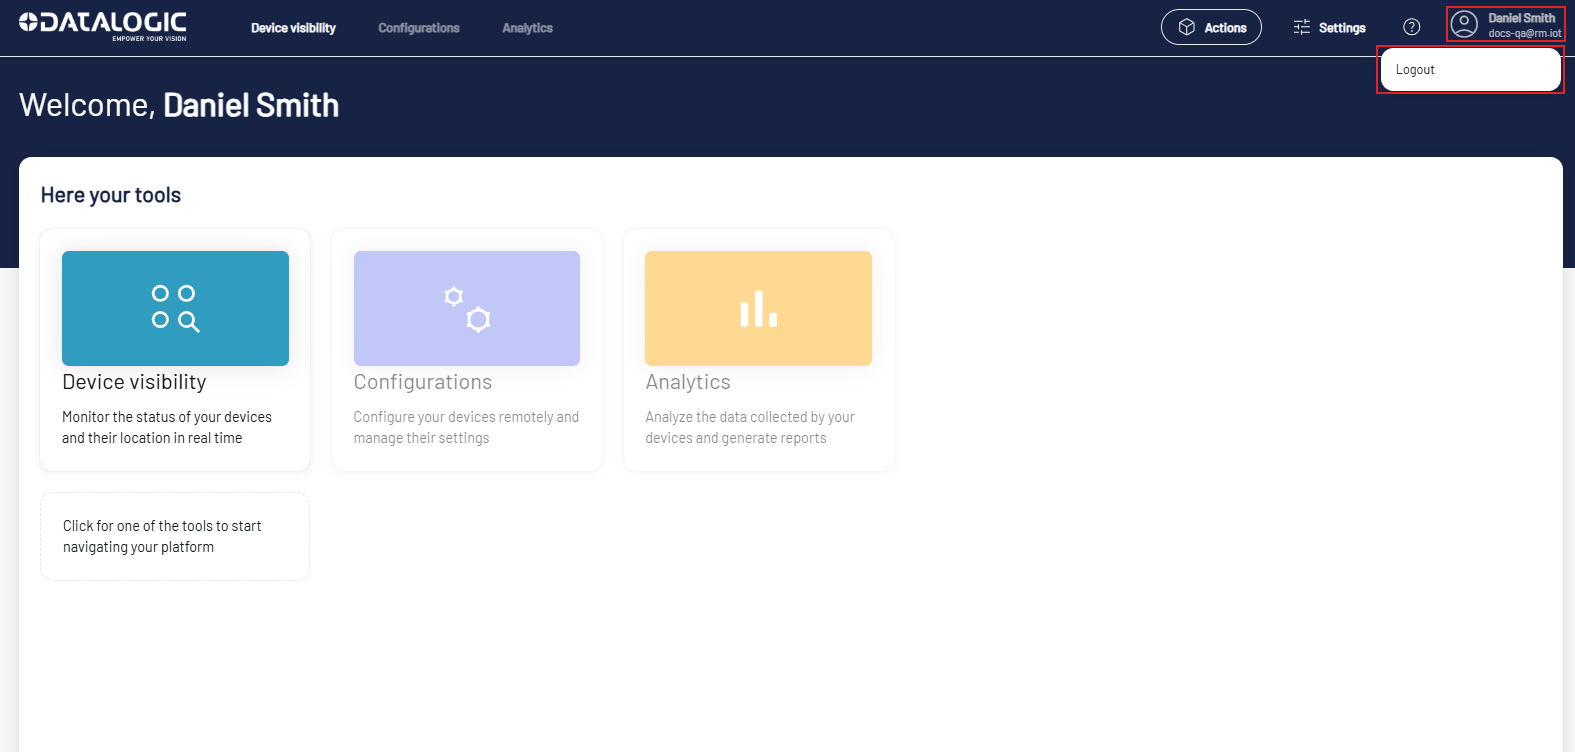Image resolution: width=1575 pixels, height=752 pixels.
Task: Click the Device visibility card title
Action: tap(134, 382)
